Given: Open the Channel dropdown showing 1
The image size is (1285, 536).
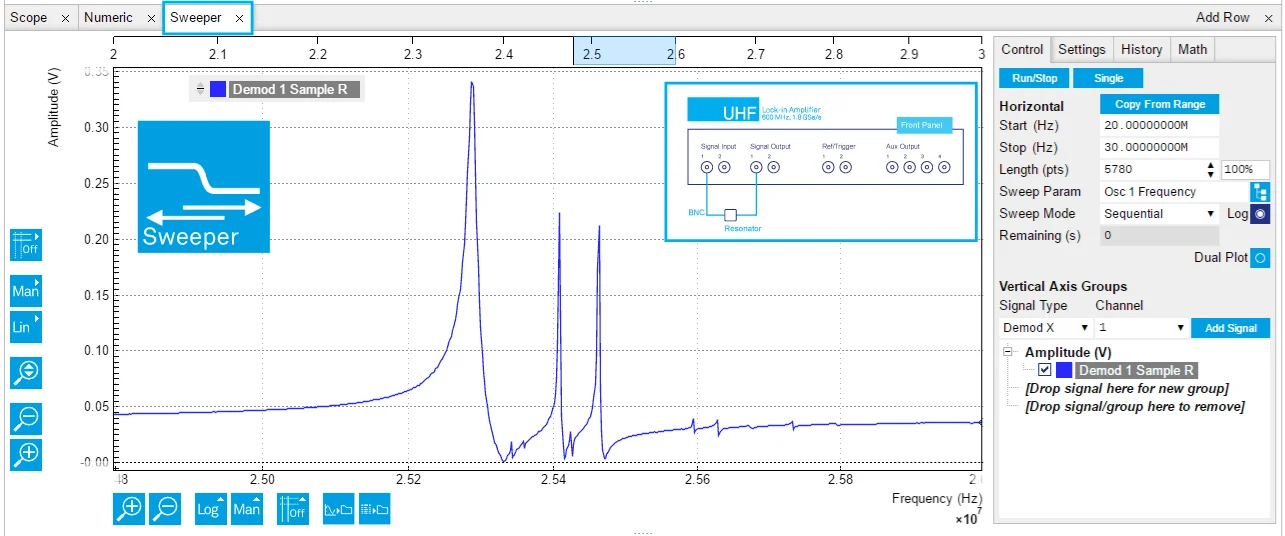Looking at the screenshot, I should pyautogui.click(x=1141, y=328).
